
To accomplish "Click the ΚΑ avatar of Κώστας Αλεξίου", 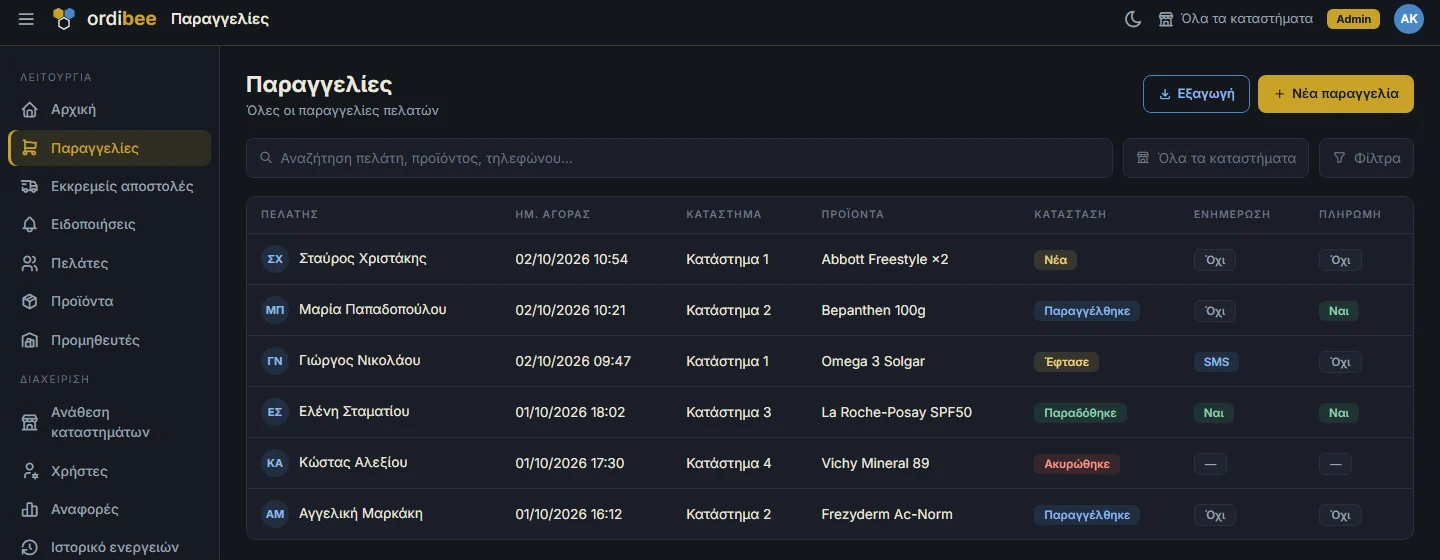I will pyautogui.click(x=275, y=463).
